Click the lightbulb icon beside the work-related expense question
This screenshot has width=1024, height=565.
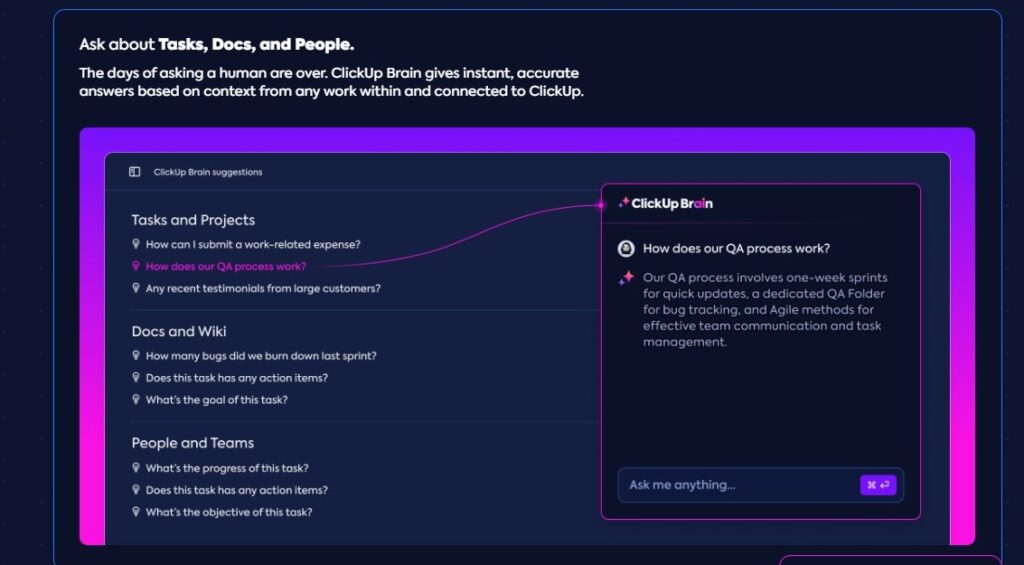click(136, 244)
